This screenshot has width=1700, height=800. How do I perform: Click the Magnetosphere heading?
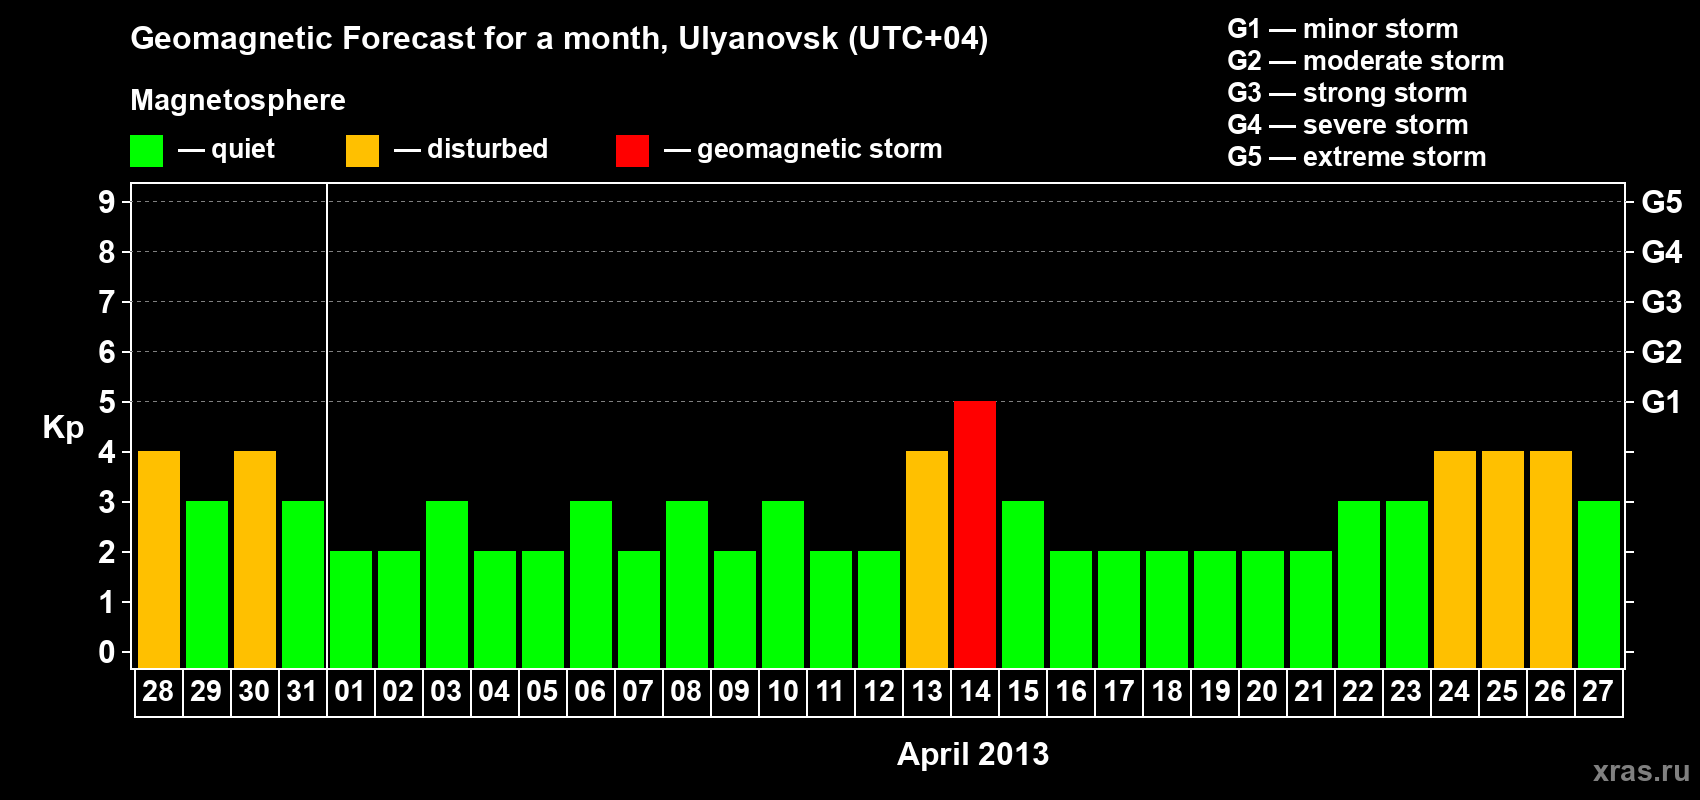238,101
